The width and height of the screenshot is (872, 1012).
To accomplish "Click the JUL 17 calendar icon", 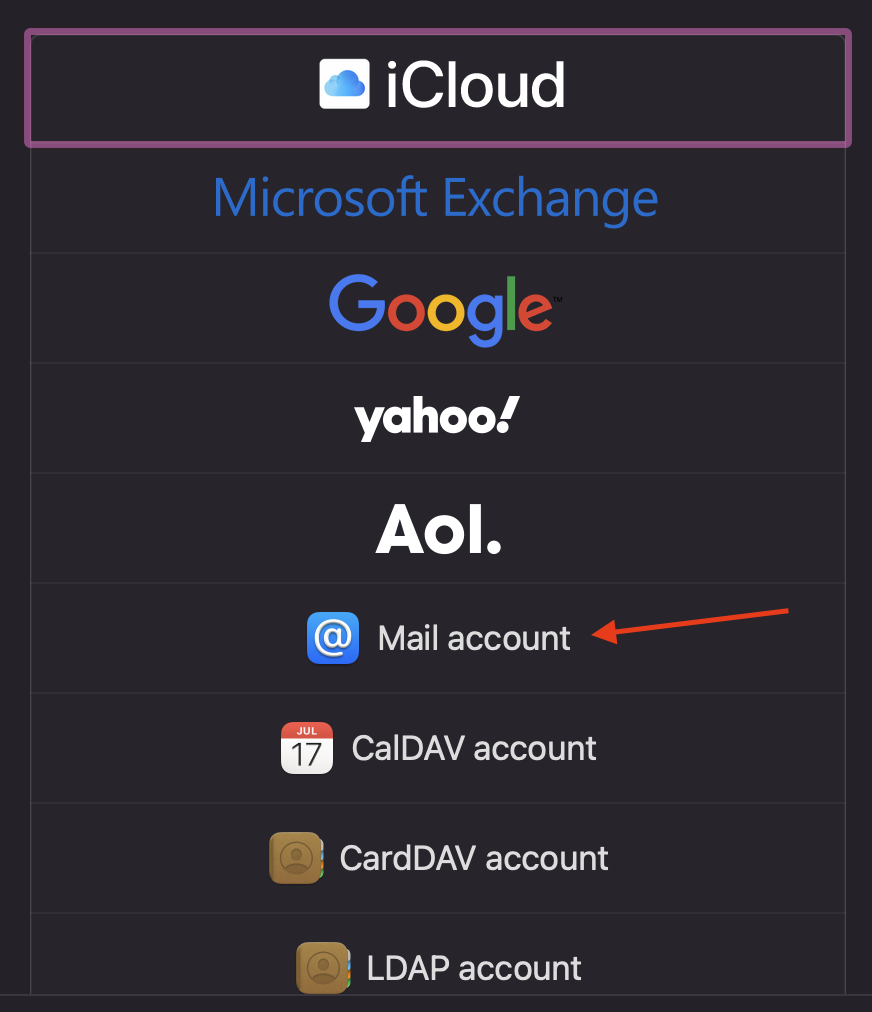I will tap(307, 748).
